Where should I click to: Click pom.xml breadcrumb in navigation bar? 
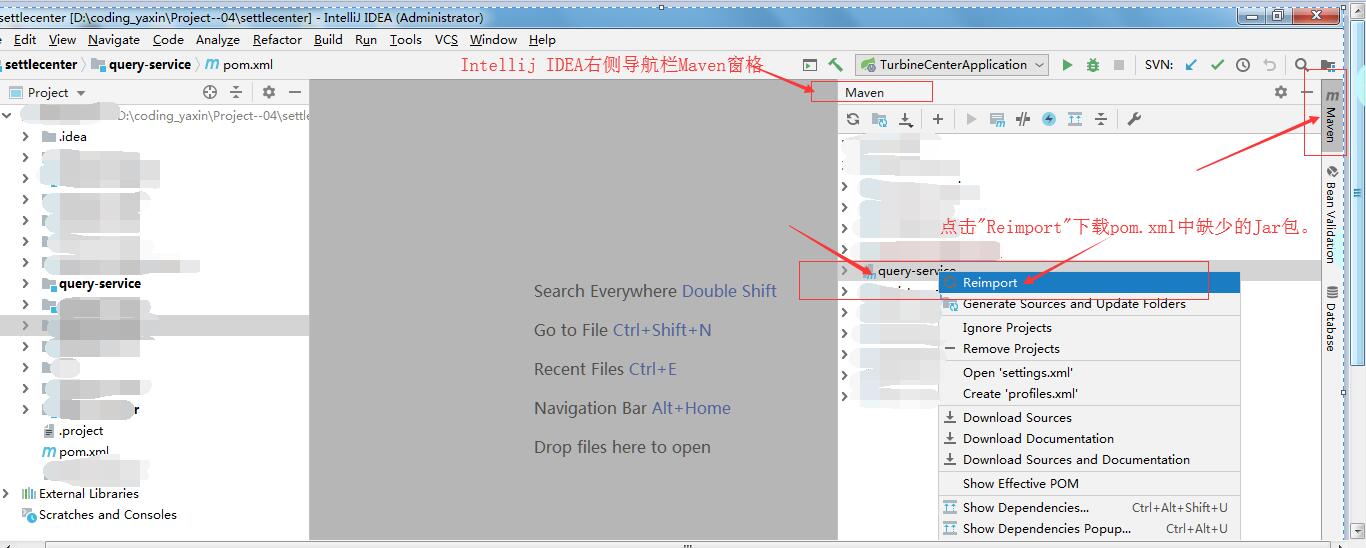pyautogui.click(x=239, y=64)
